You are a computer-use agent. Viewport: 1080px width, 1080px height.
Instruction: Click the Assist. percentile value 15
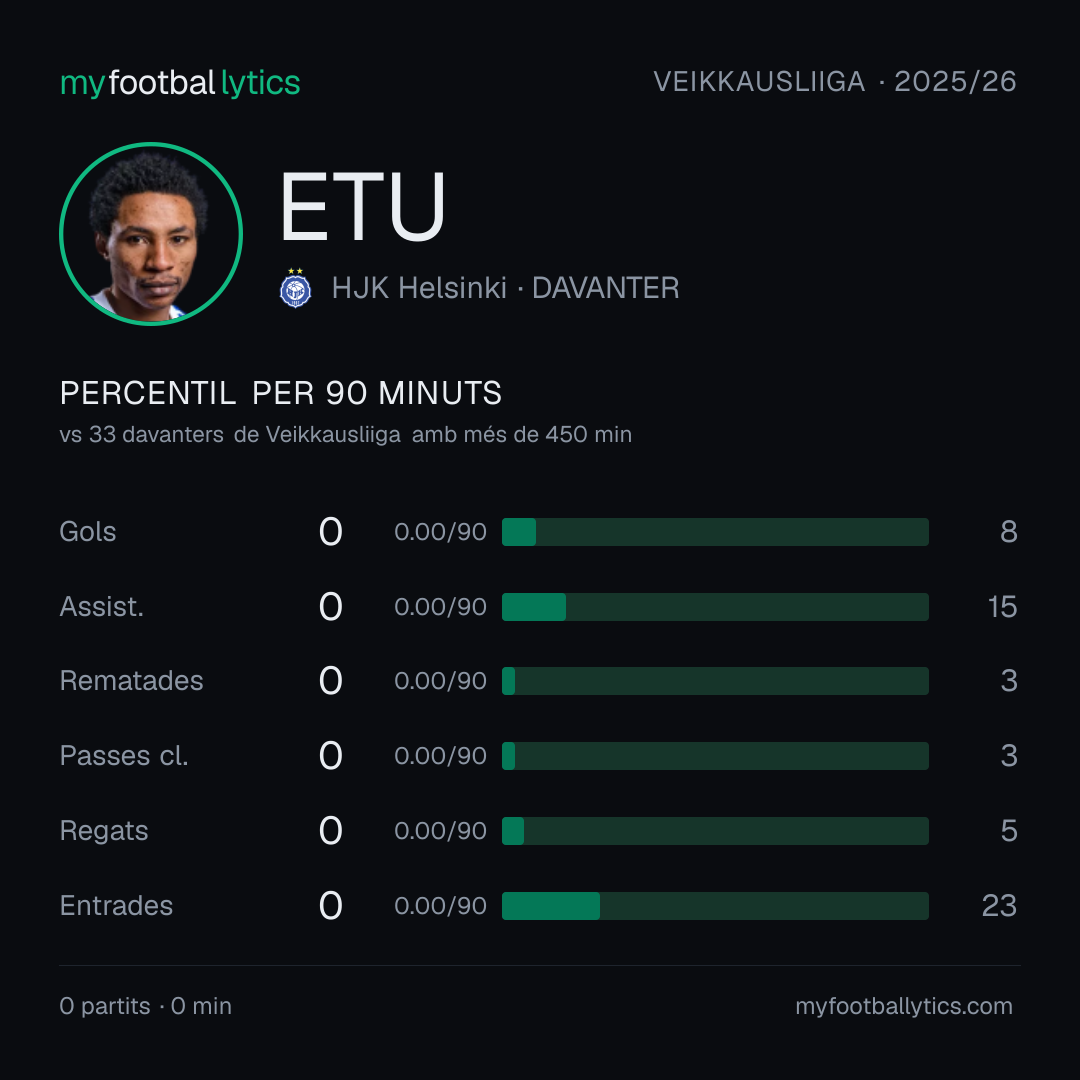pyautogui.click(x=1002, y=607)
